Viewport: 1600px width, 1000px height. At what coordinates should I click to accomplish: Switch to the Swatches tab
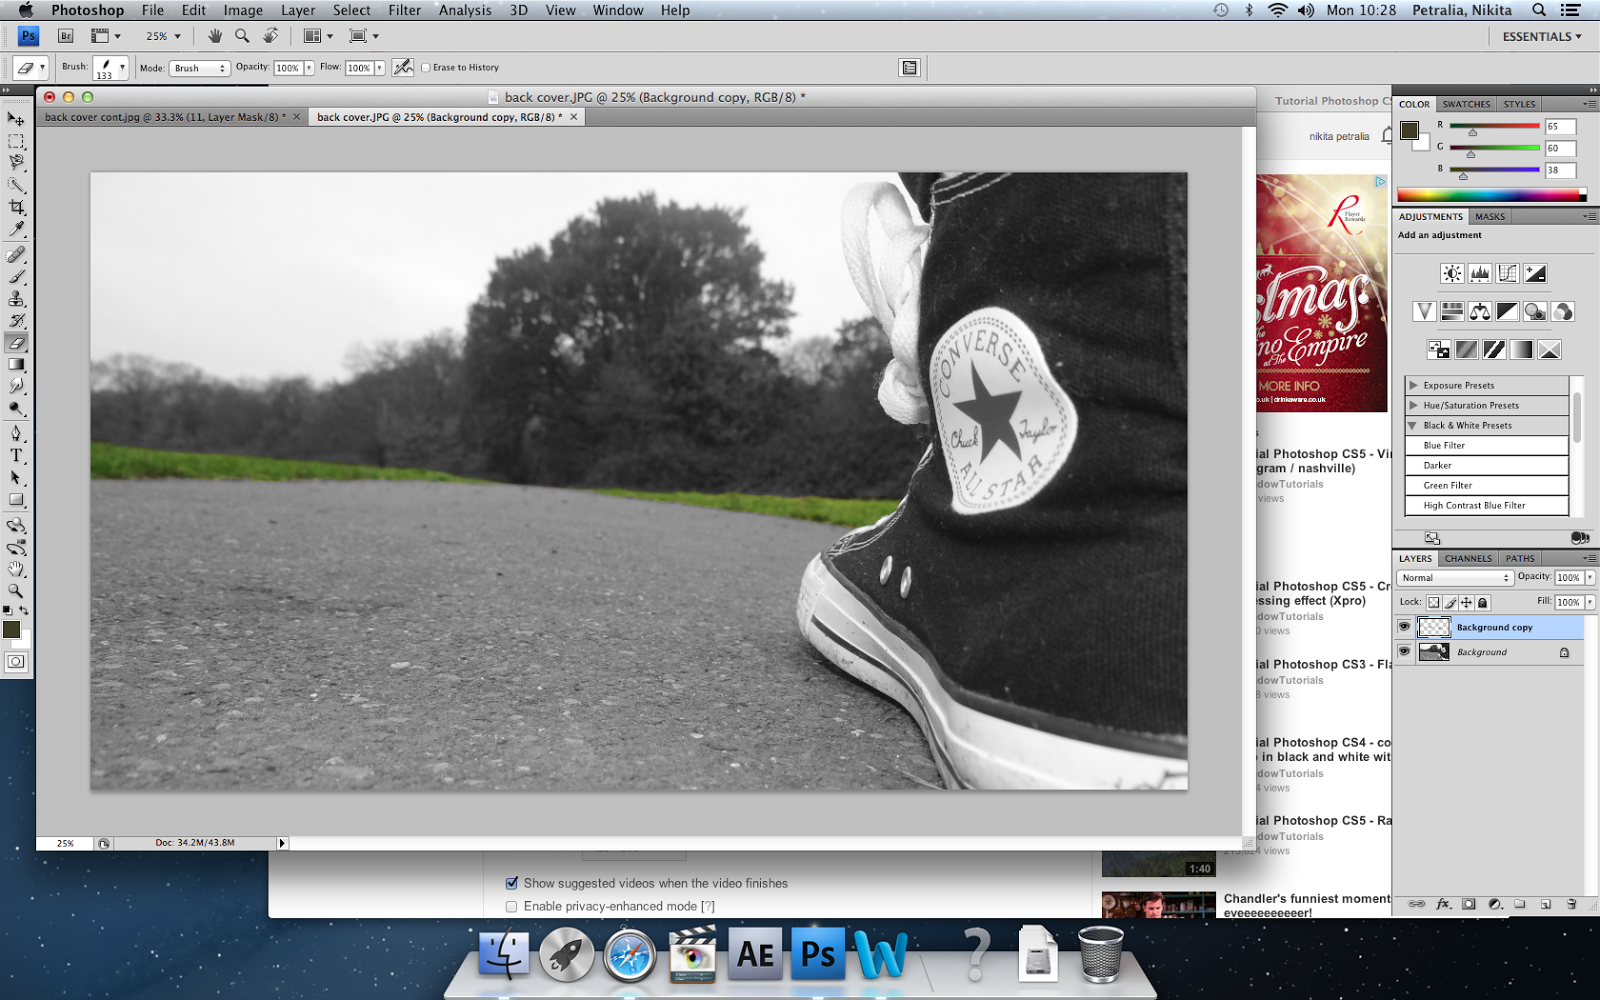pos(1466,104)
